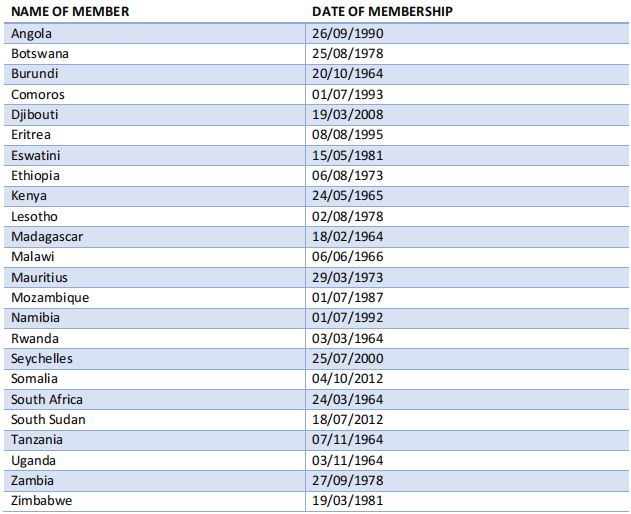Select the Djibouti cell

pyautogui.click(x=35, y=115)
